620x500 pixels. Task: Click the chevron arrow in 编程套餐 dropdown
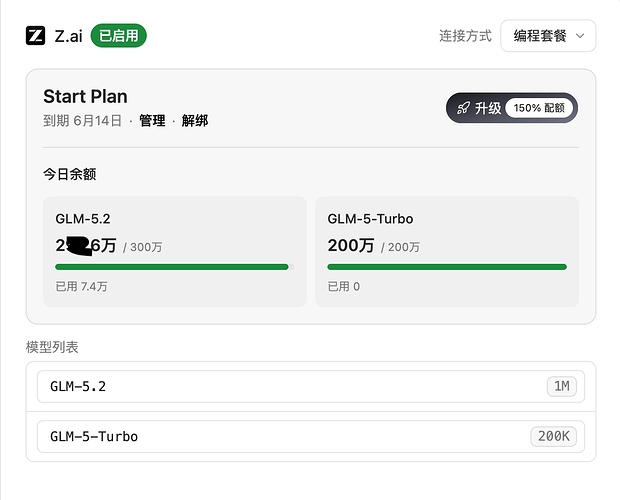pyautogui.click(x=580, y=36)
